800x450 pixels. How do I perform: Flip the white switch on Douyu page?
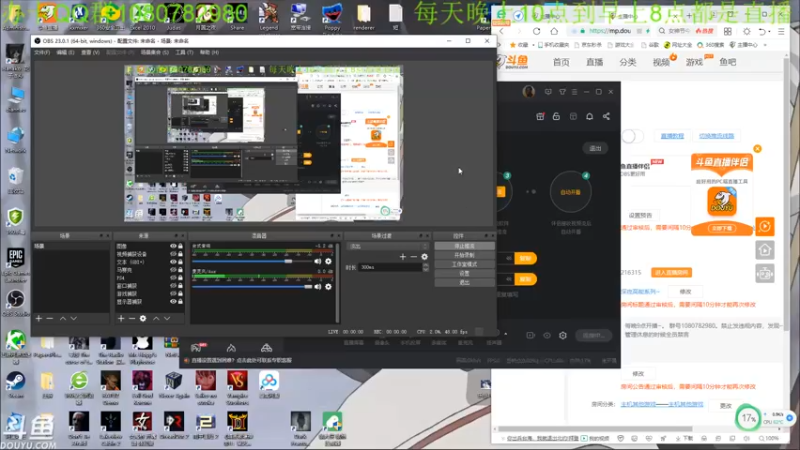click(x=632, y=136)
